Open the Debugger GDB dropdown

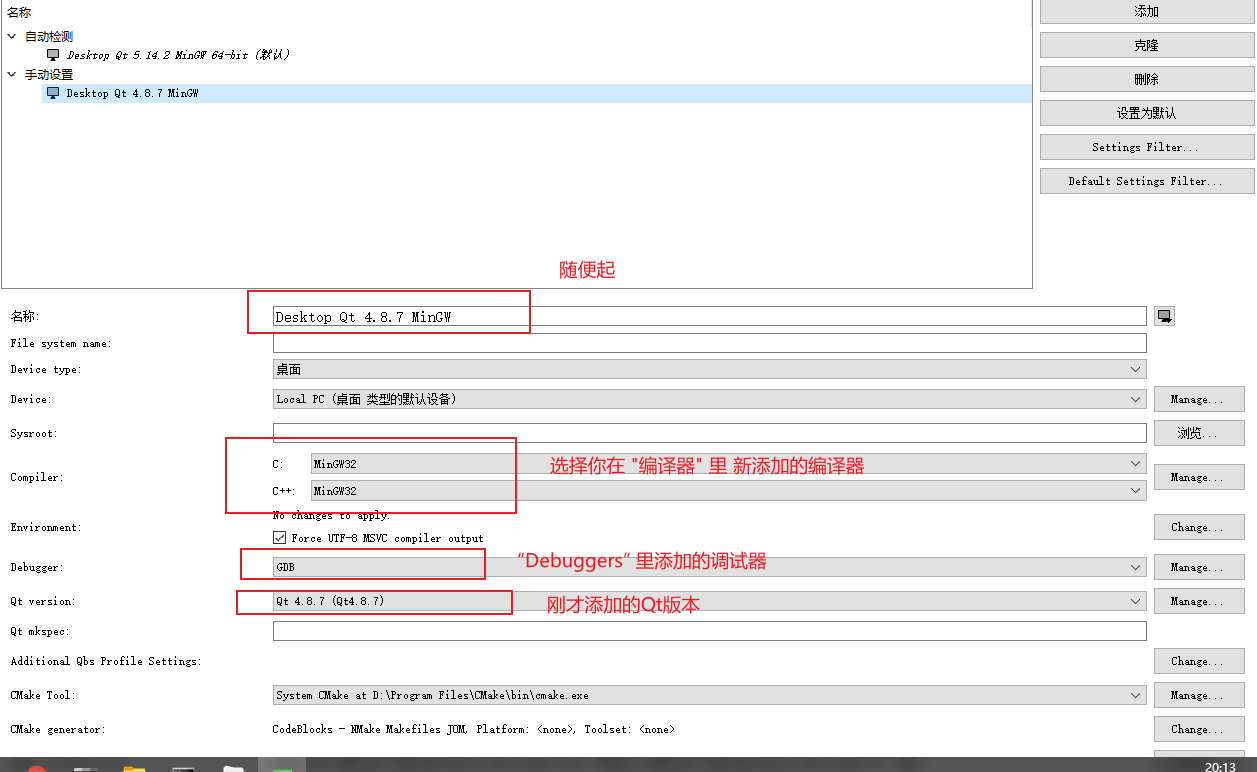pyautogui.click(x=709, y=567)
